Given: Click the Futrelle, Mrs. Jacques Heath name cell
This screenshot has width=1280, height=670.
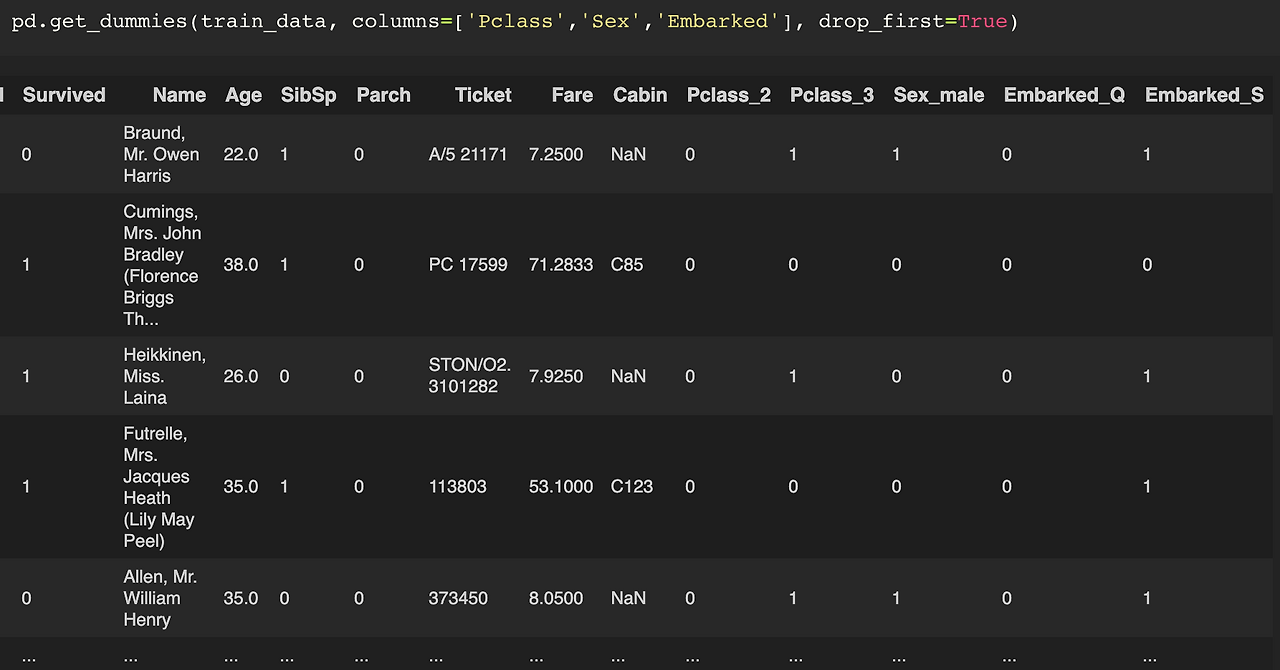Looking at the screenshot, I should tap(159, 487).
